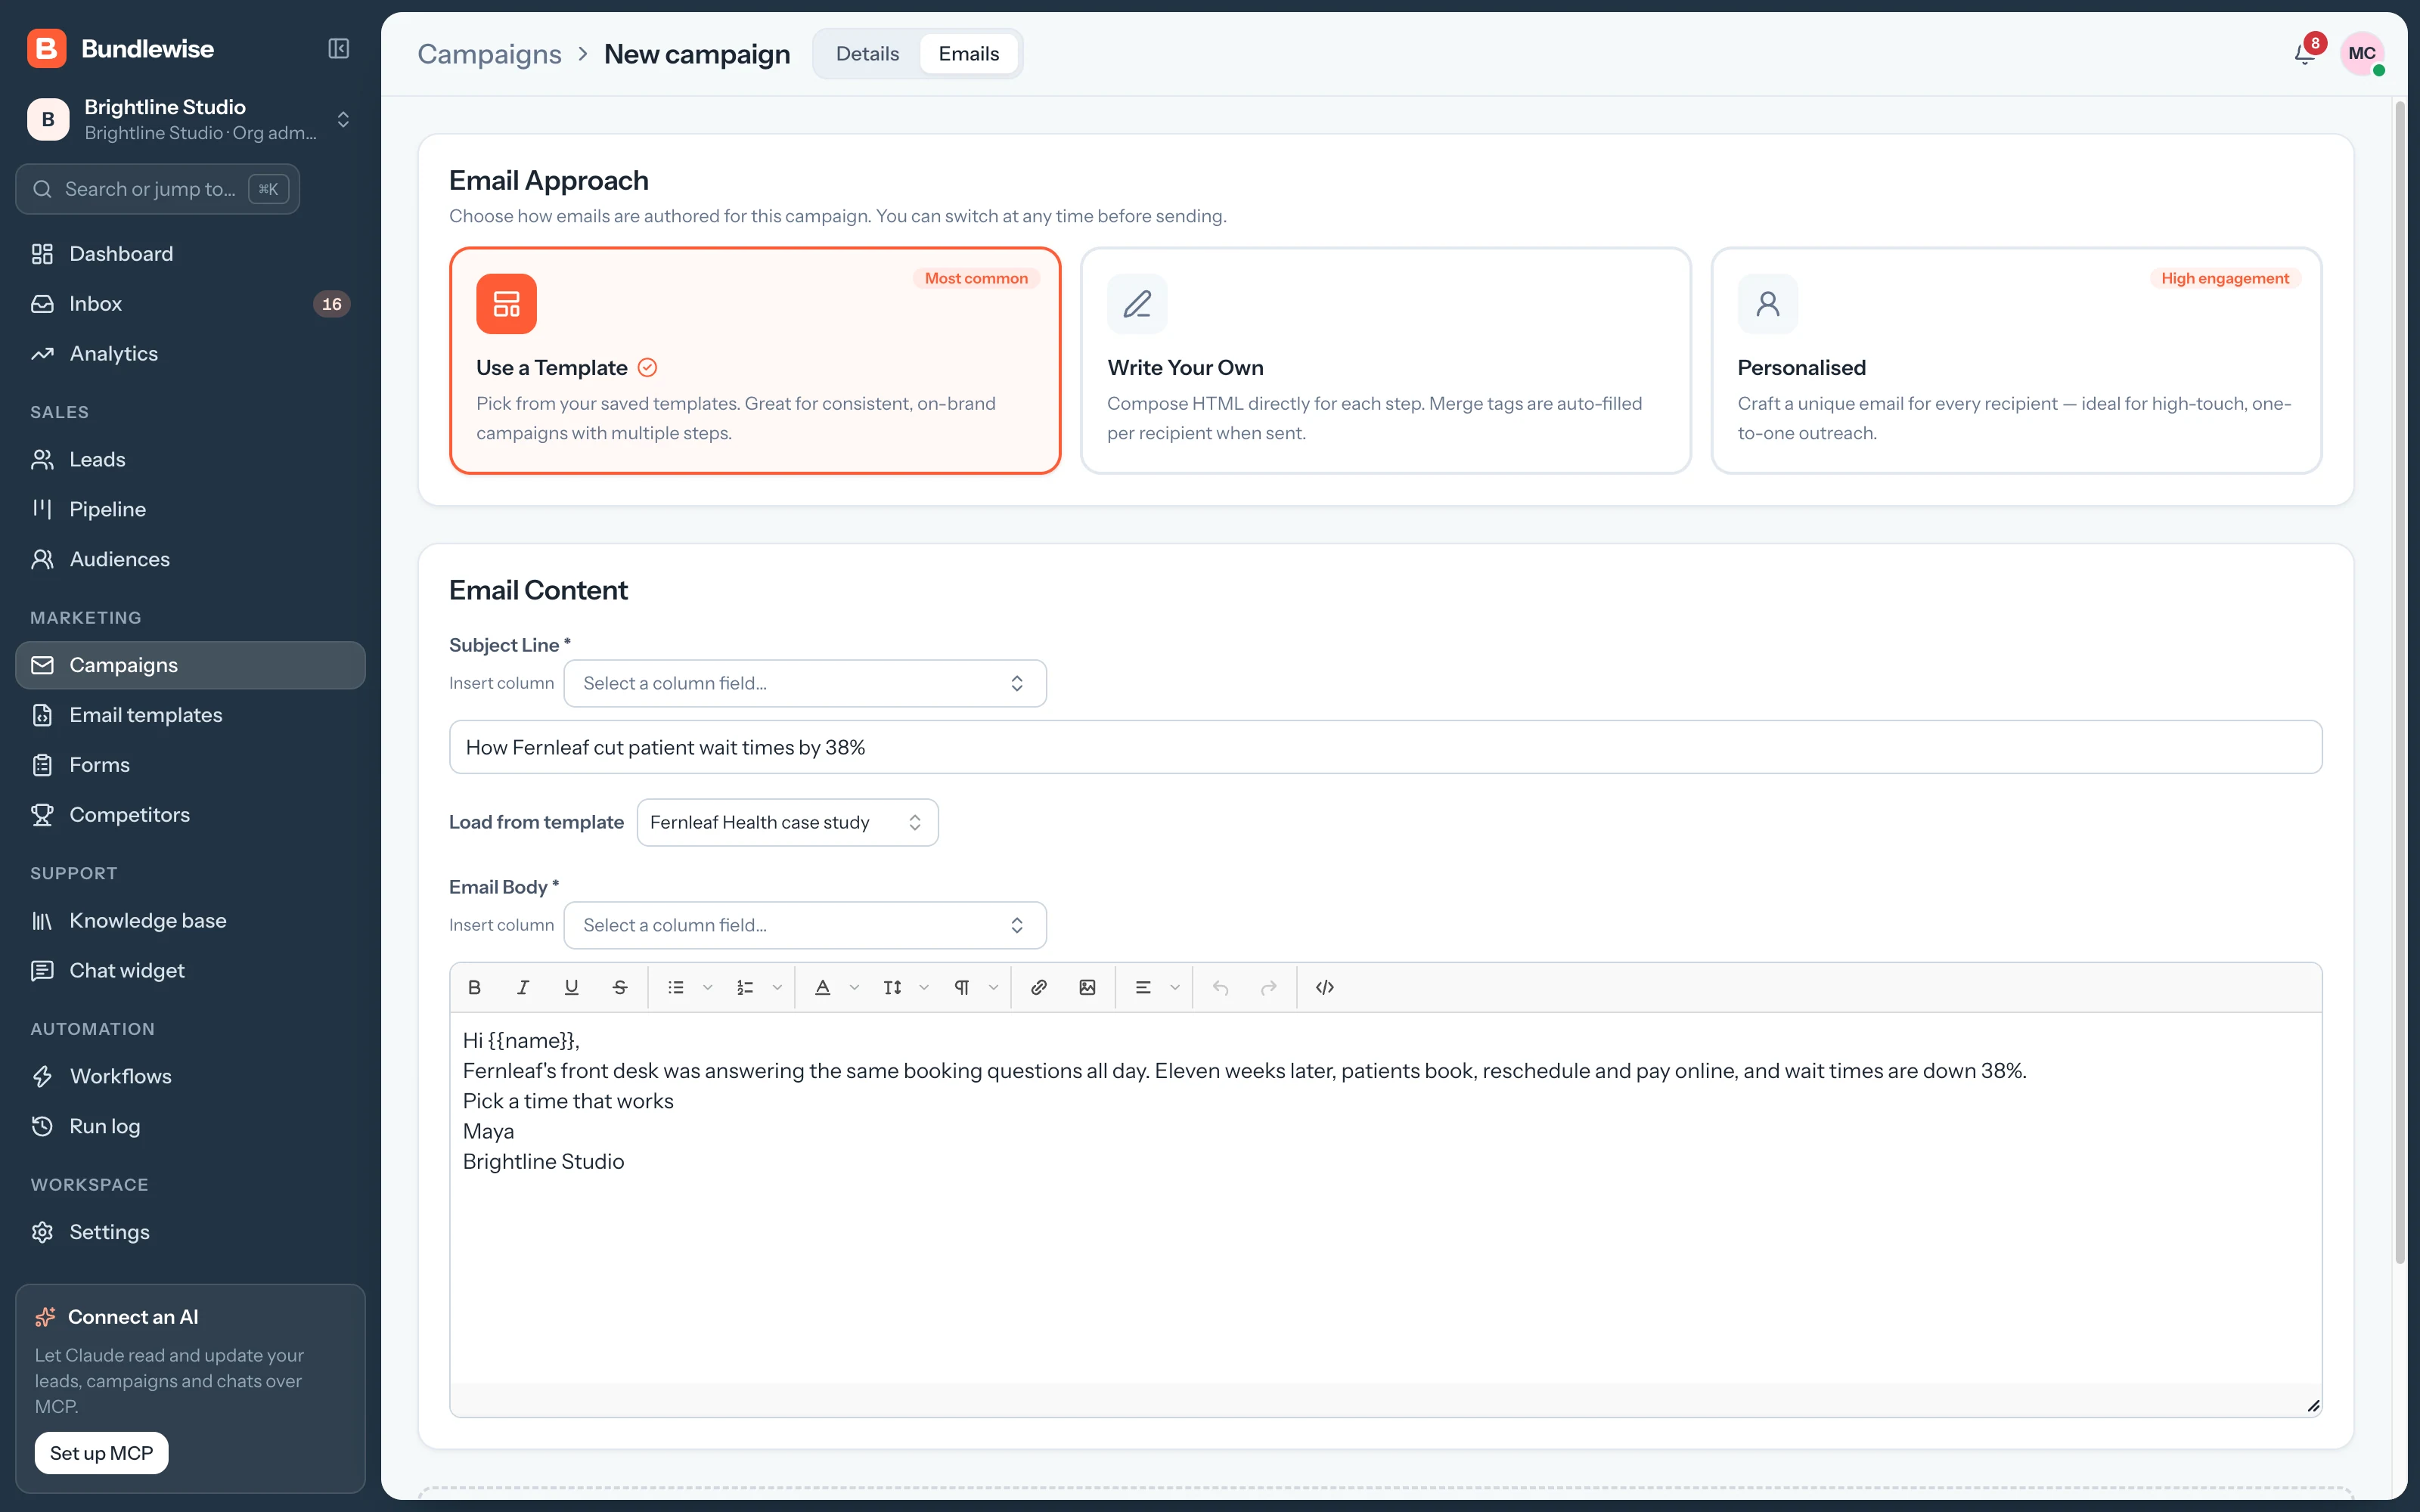Choose the Write Your Own approach

pyautogui.click(x=1385, y=360)
